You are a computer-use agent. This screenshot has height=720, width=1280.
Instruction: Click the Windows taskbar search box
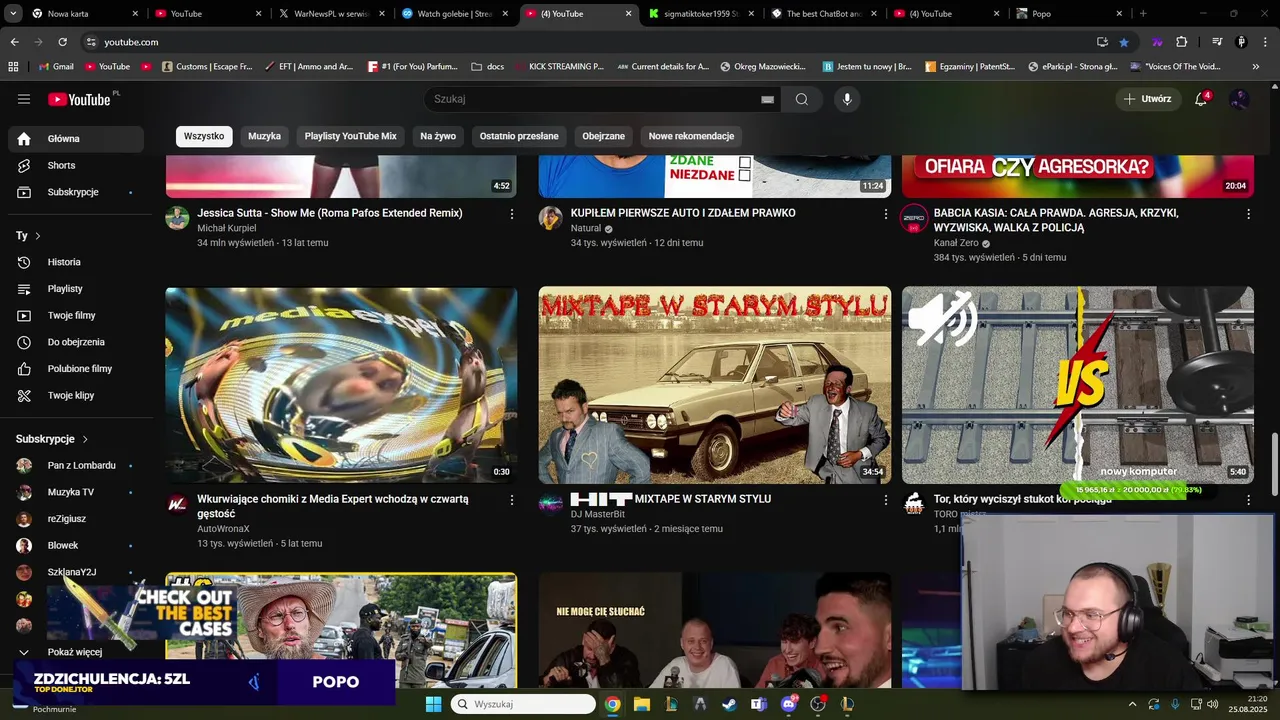click(x=522, y=704)
